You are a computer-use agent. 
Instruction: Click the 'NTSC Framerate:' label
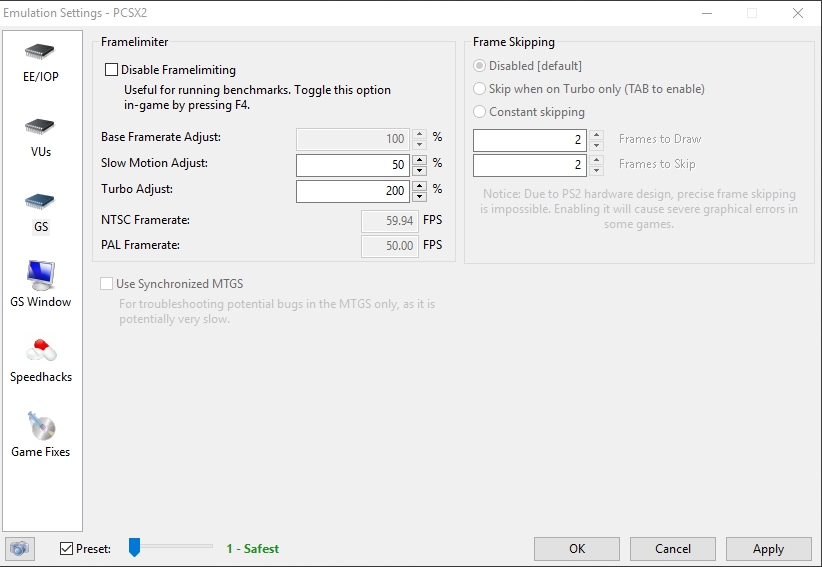pos(145,220)
